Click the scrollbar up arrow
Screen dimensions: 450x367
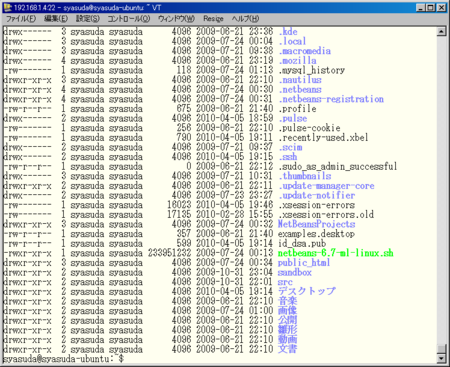point(441,31)
